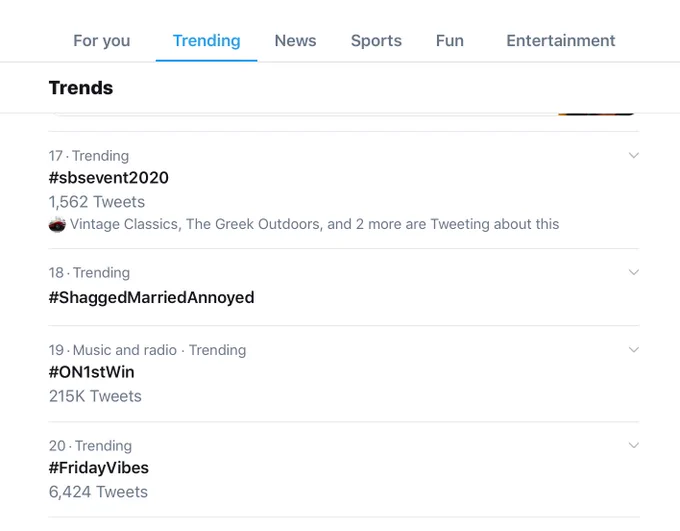This screenshot has height=531, width=680.
Task: Open the #ShaggedMarriedAnnoyed trend
Action: coord(151,298)
